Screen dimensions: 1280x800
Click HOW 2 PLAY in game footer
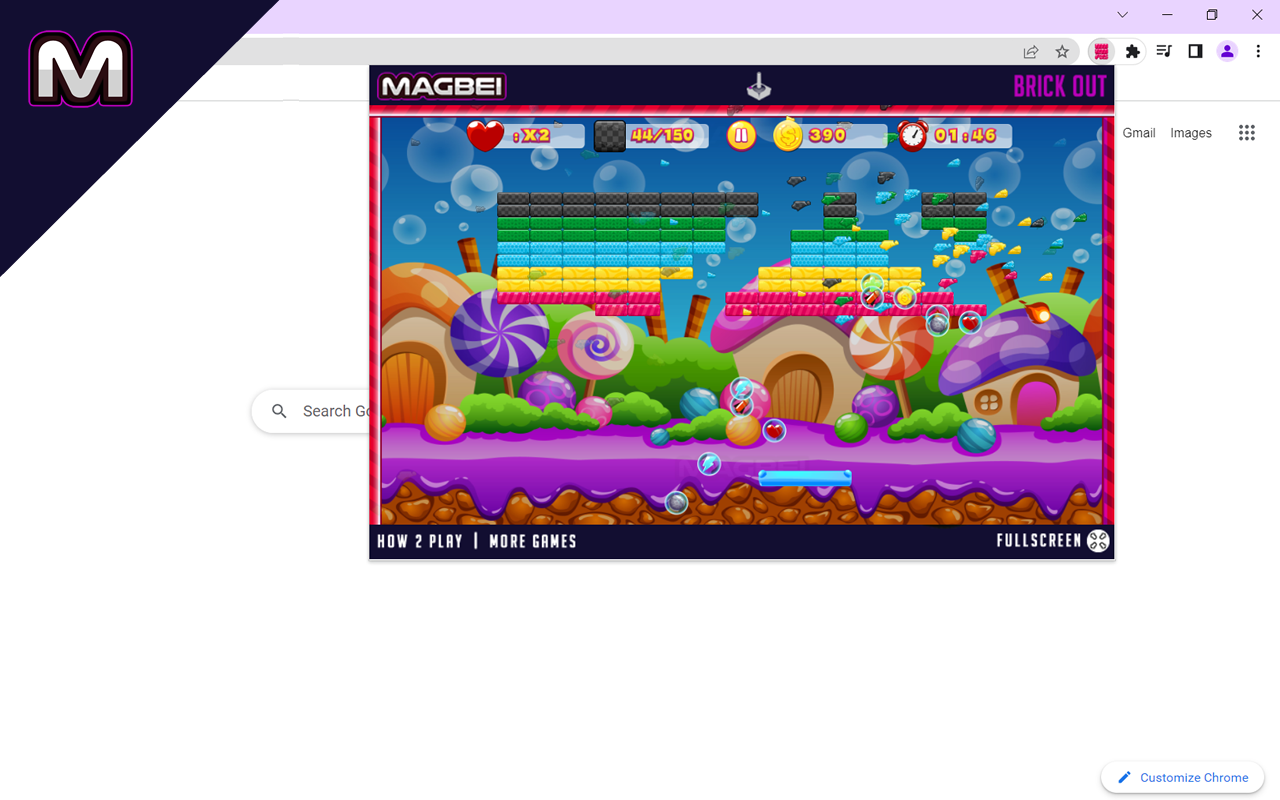point(419,541)
